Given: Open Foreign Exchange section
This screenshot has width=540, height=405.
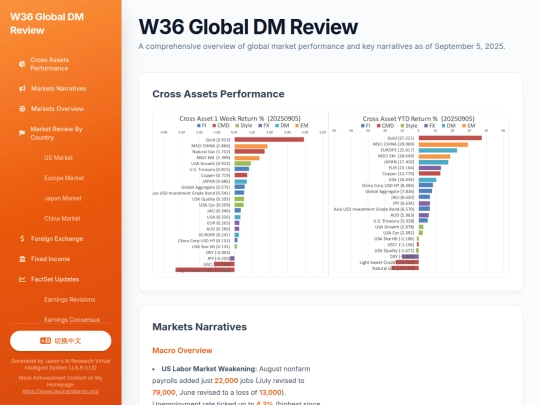Looking at the screenshot, I should [57, 239].
